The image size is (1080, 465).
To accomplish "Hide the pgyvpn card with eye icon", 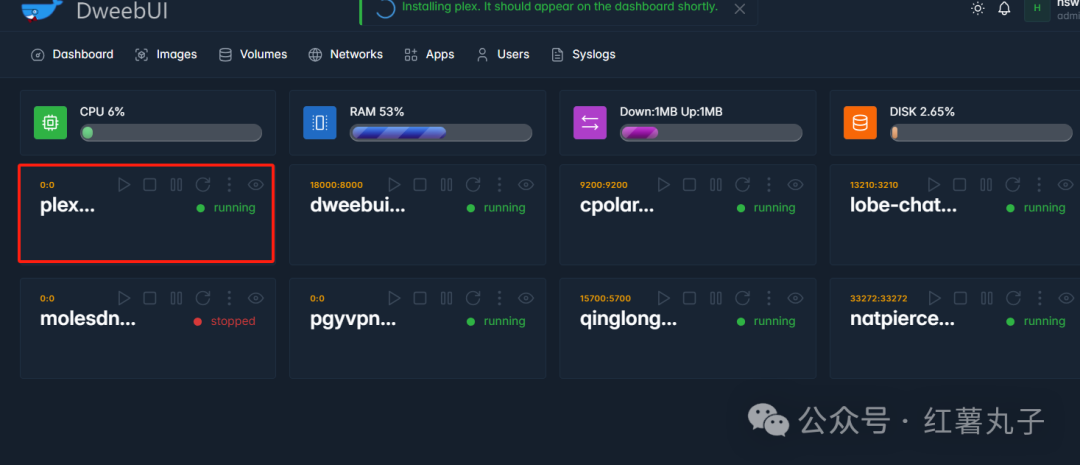I will pos(526,298).
